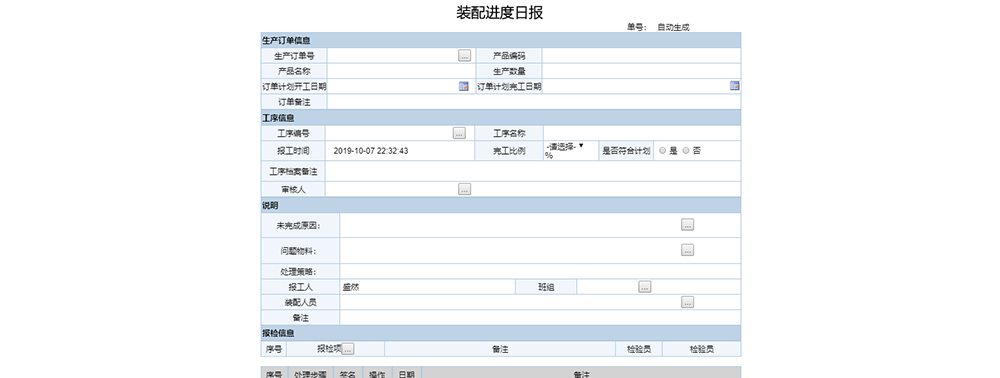The image size is (1000, 378).
Task: Click the 工序名称 input field
Action: (642, 133)
